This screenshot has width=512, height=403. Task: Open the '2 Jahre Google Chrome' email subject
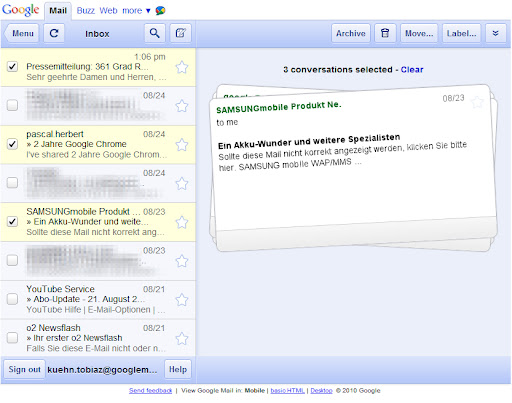[76, 144]
